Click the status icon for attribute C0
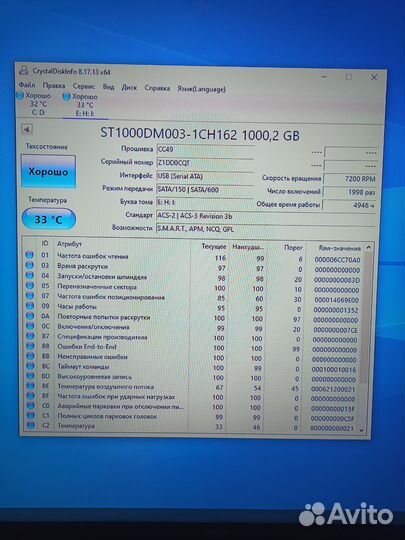This screenshot has height=540, width=405. [31, 405]
